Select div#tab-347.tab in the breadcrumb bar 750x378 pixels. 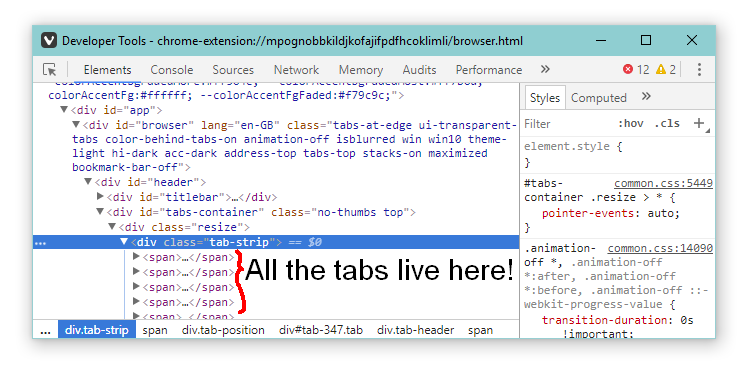click(x=321, y=330)
